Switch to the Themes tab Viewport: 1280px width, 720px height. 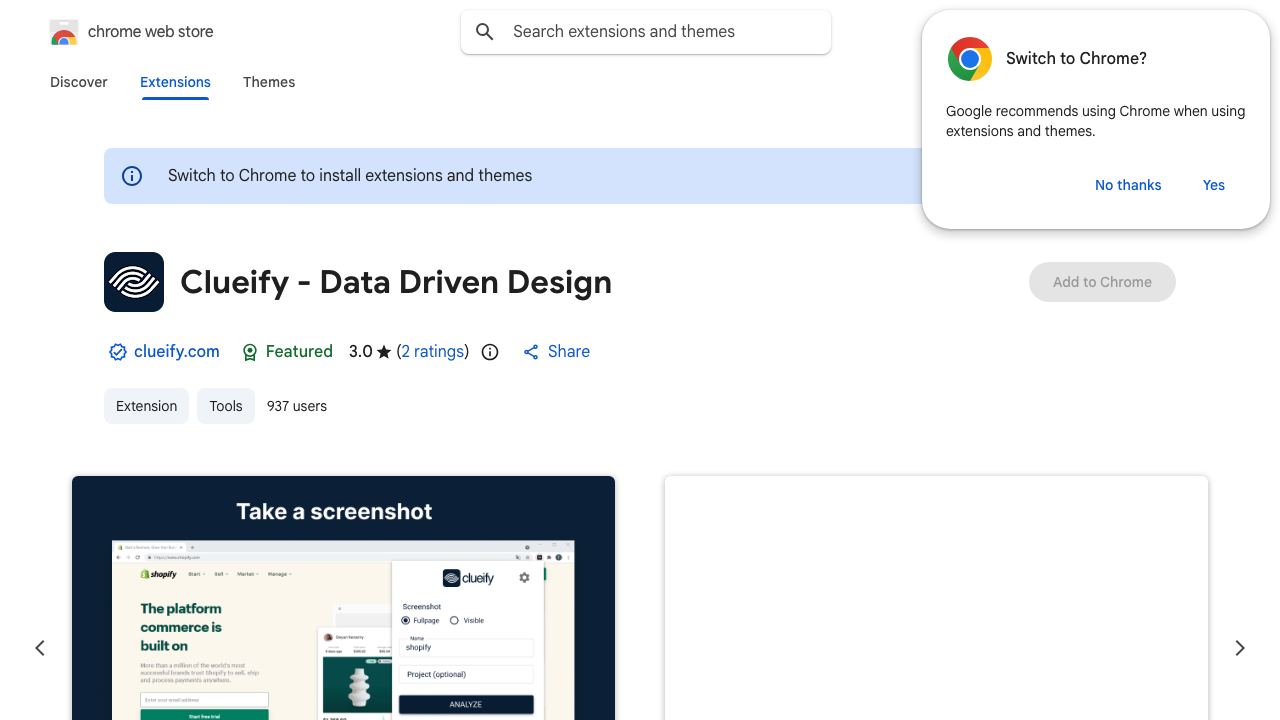pyautogui.click(x=269, y=82)
